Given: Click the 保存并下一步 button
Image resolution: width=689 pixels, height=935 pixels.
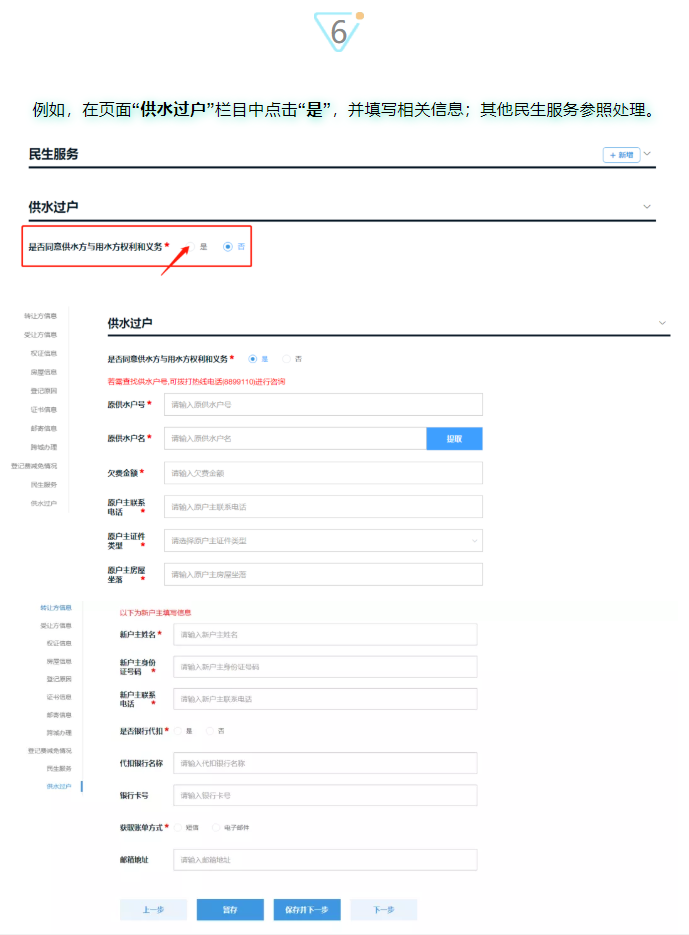Looking at the screenshot, I should (307, 910).
